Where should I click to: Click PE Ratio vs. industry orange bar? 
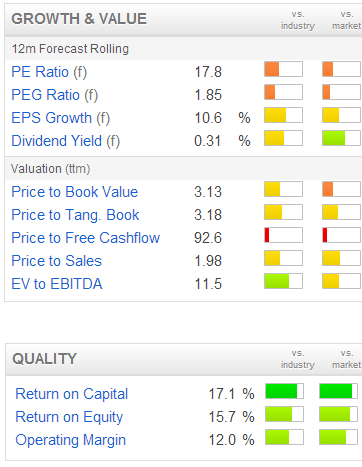click(x=283, y=69)
